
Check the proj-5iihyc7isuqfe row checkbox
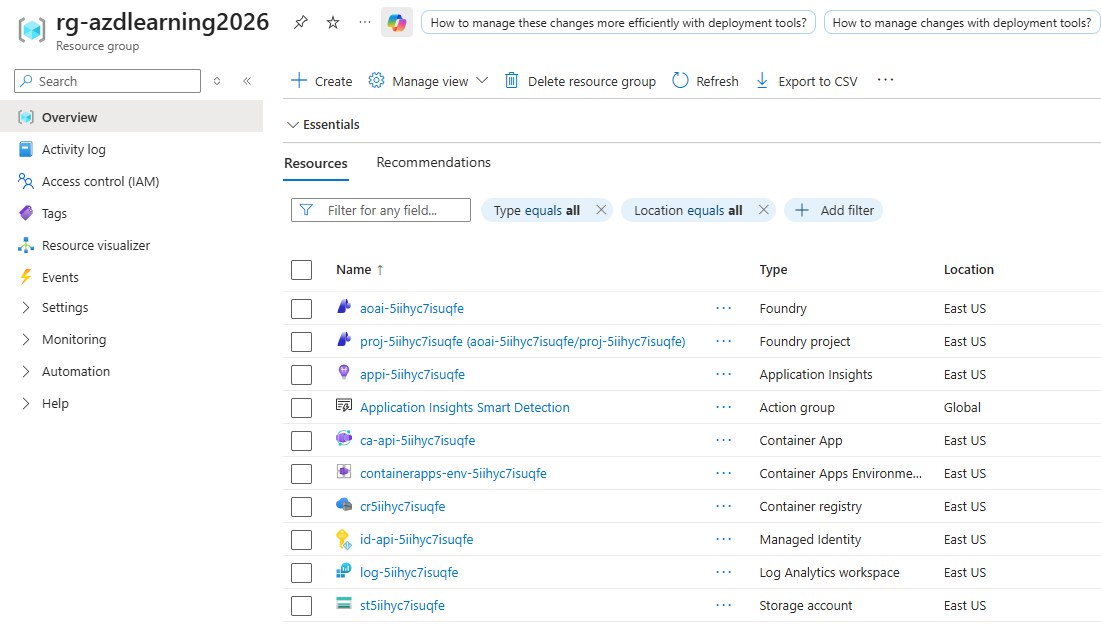point(301,342)
